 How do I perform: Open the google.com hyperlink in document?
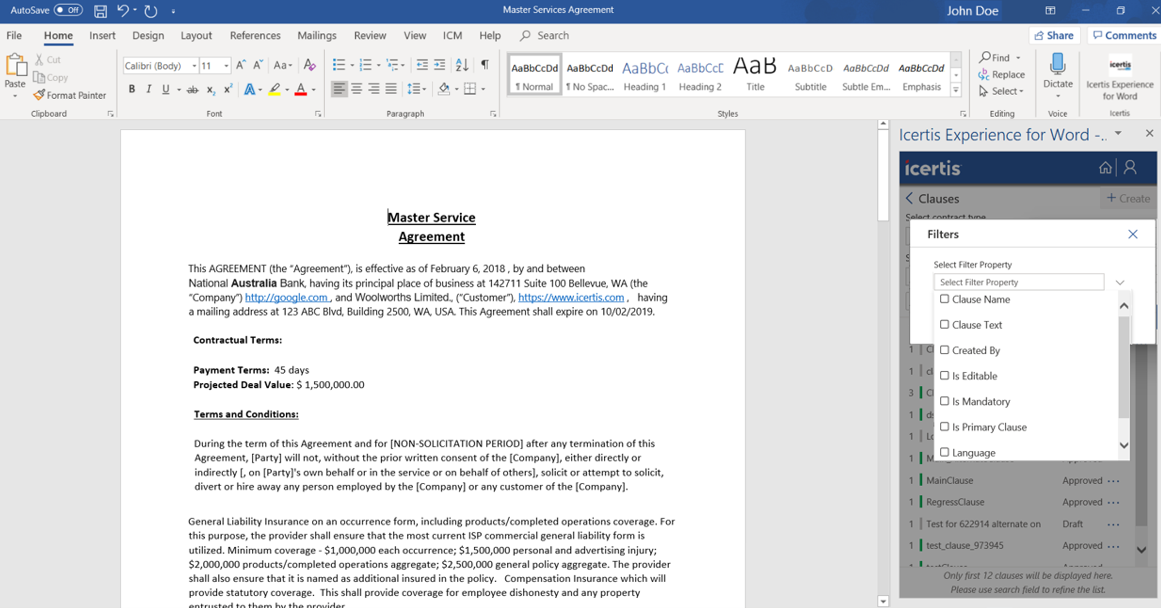point(286,298)
